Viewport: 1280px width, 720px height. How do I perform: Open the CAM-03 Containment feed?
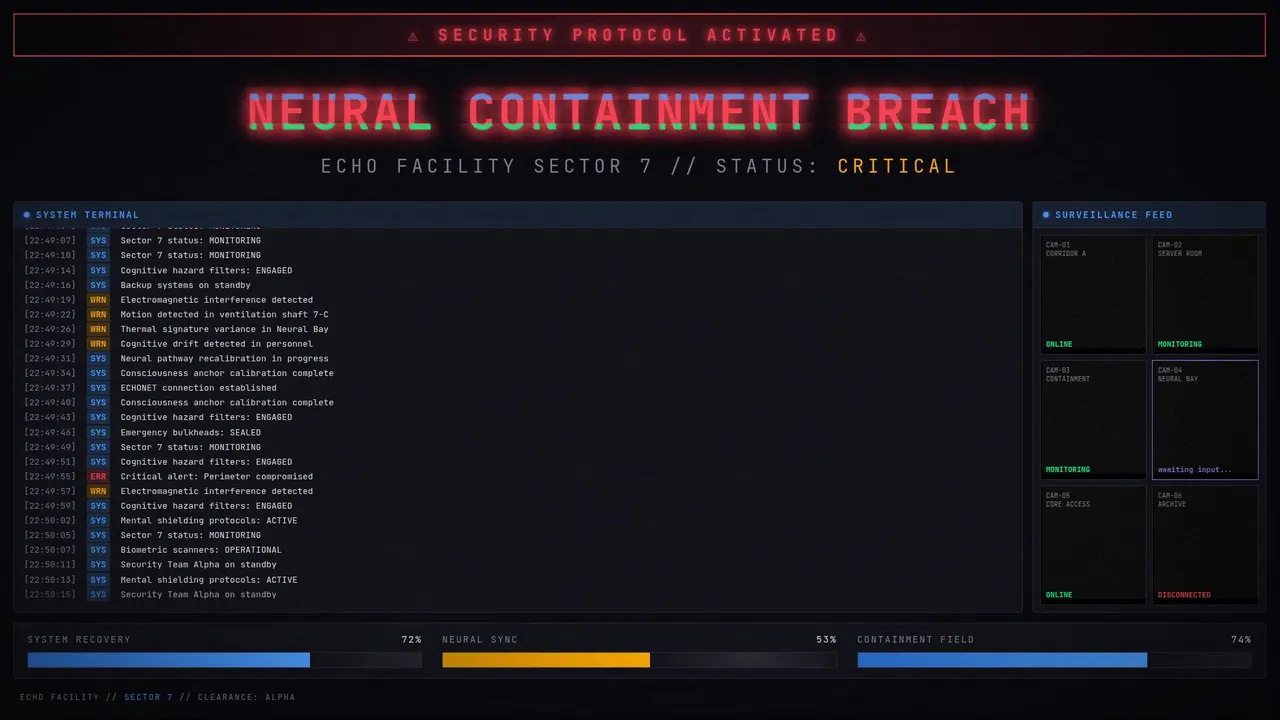(1093, 420)
